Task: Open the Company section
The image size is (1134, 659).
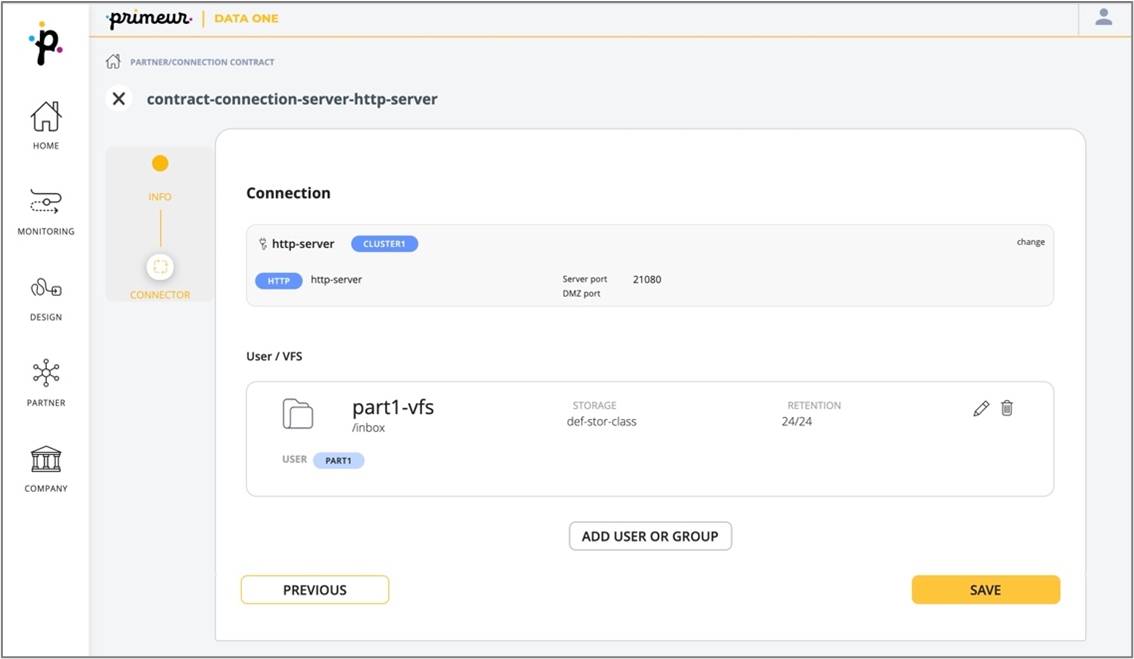Action: 46,468
